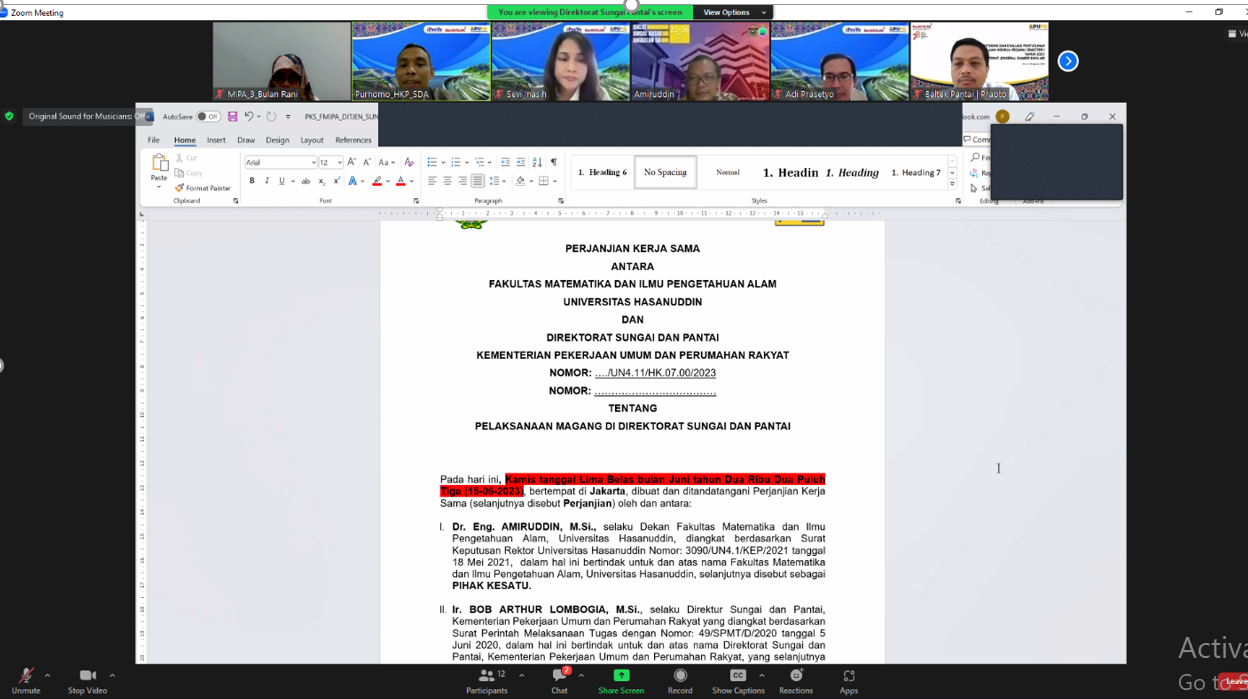
Task: Toggle AutoSave off in Word
Action: [x=207, y=117]
